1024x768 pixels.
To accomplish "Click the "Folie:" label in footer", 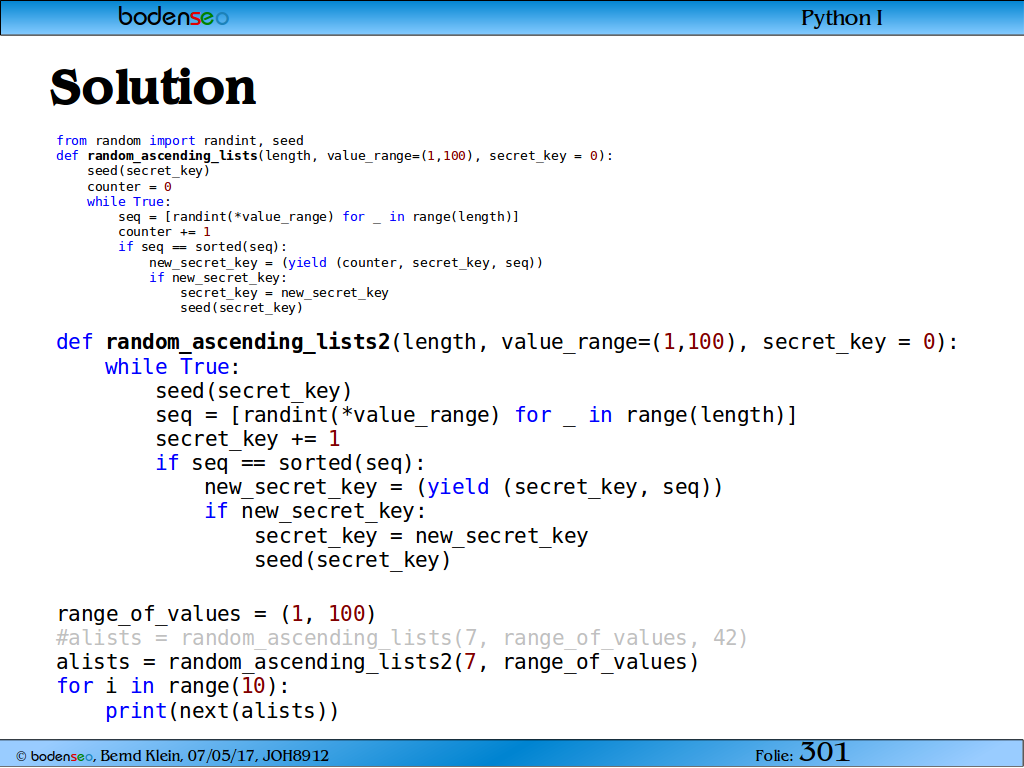I will click(x=774, y=756).
